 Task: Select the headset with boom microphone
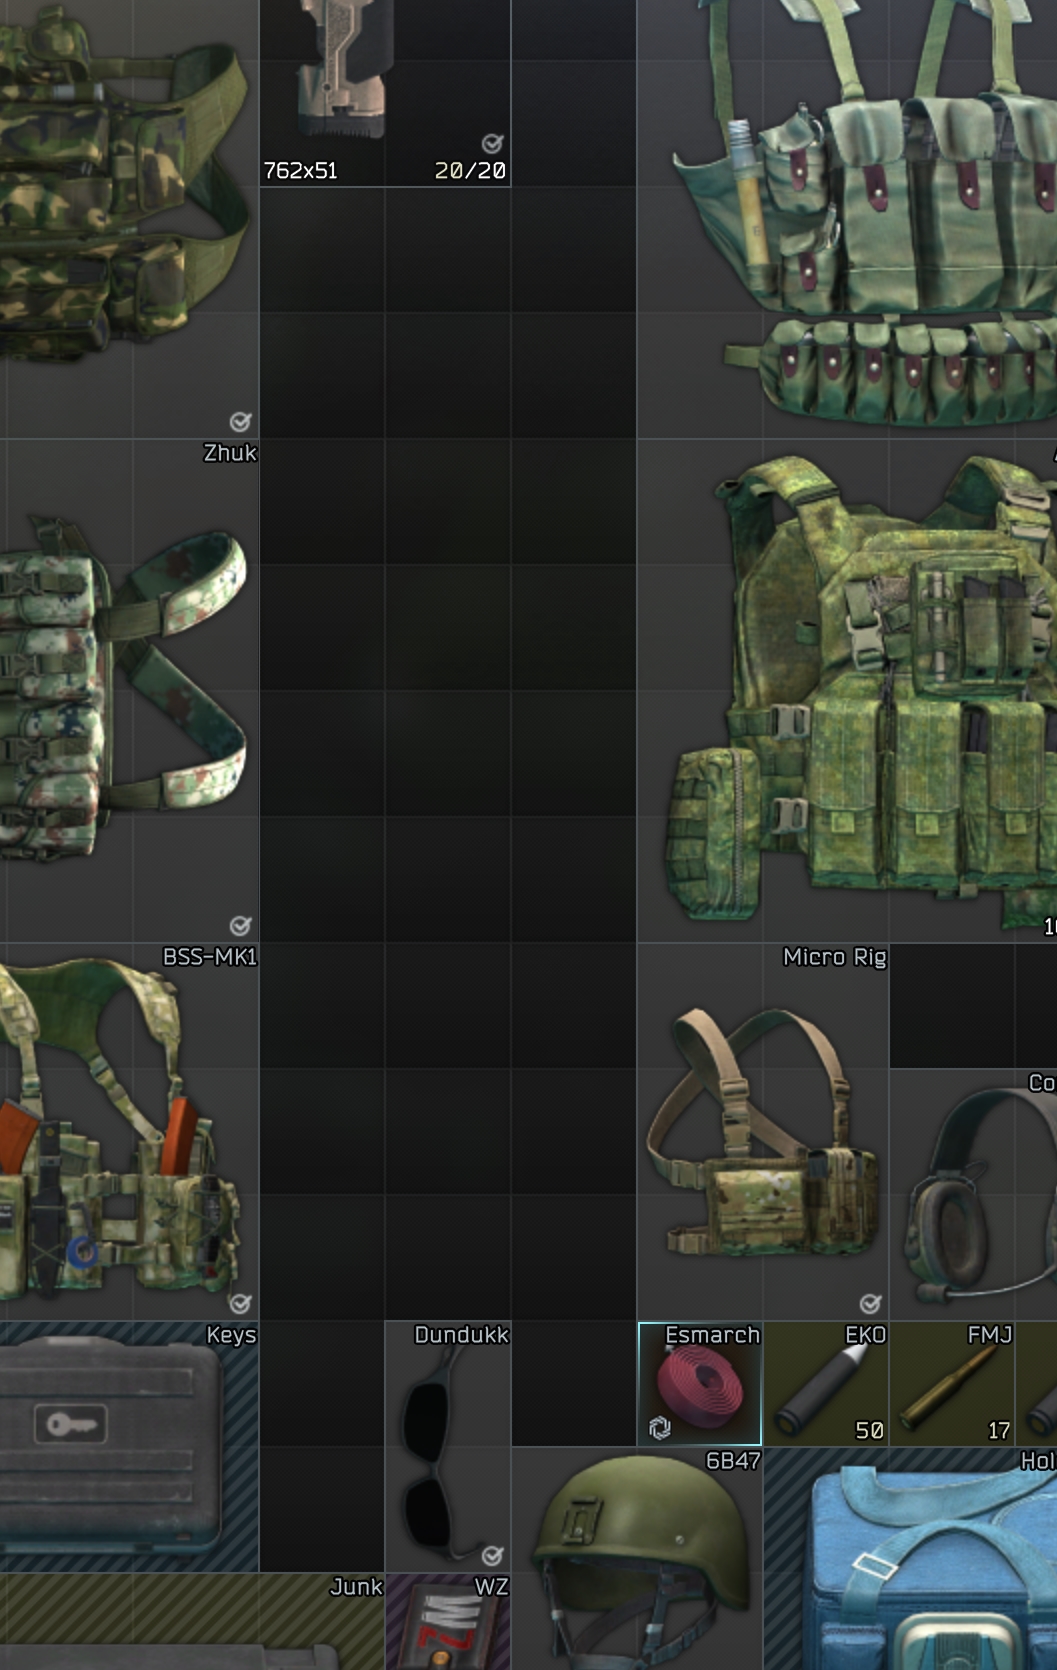pos(973,1194)
